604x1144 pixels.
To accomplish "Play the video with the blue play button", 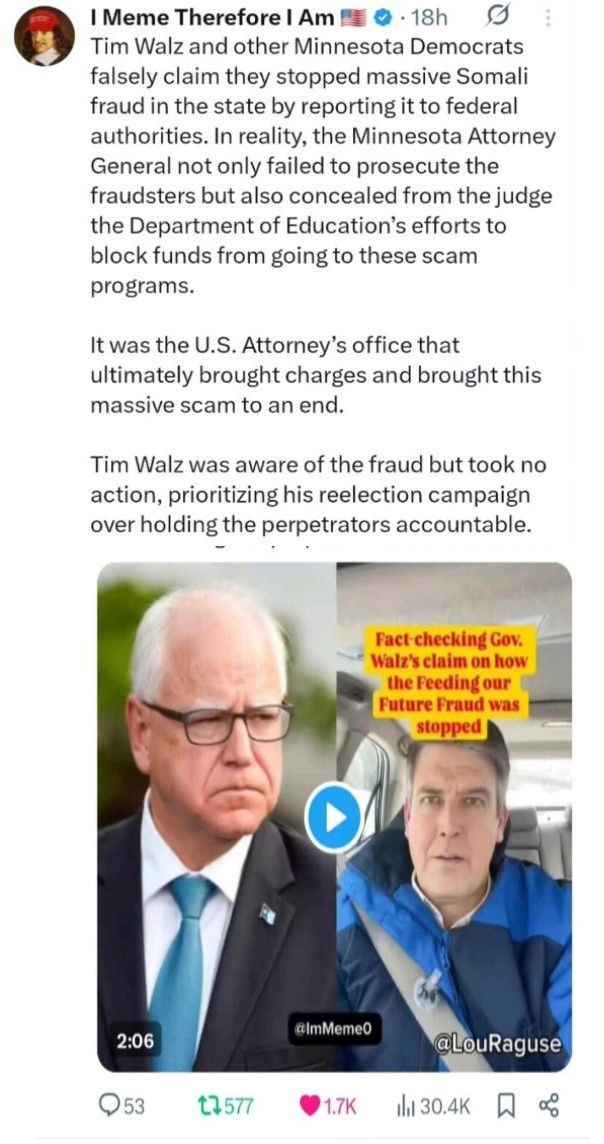I will point(335,816).
